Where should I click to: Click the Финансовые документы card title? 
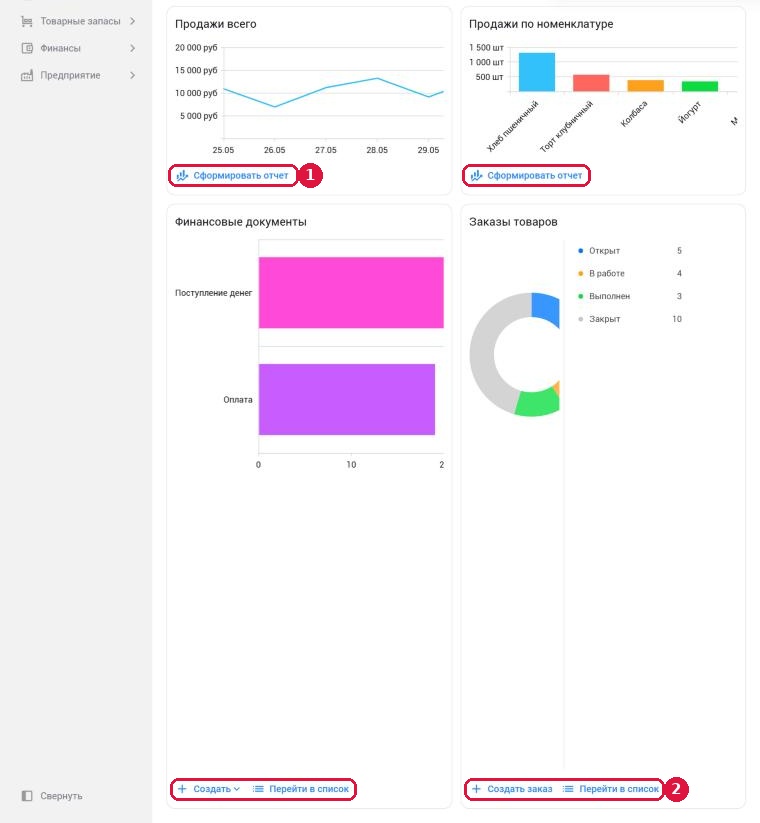241,222
